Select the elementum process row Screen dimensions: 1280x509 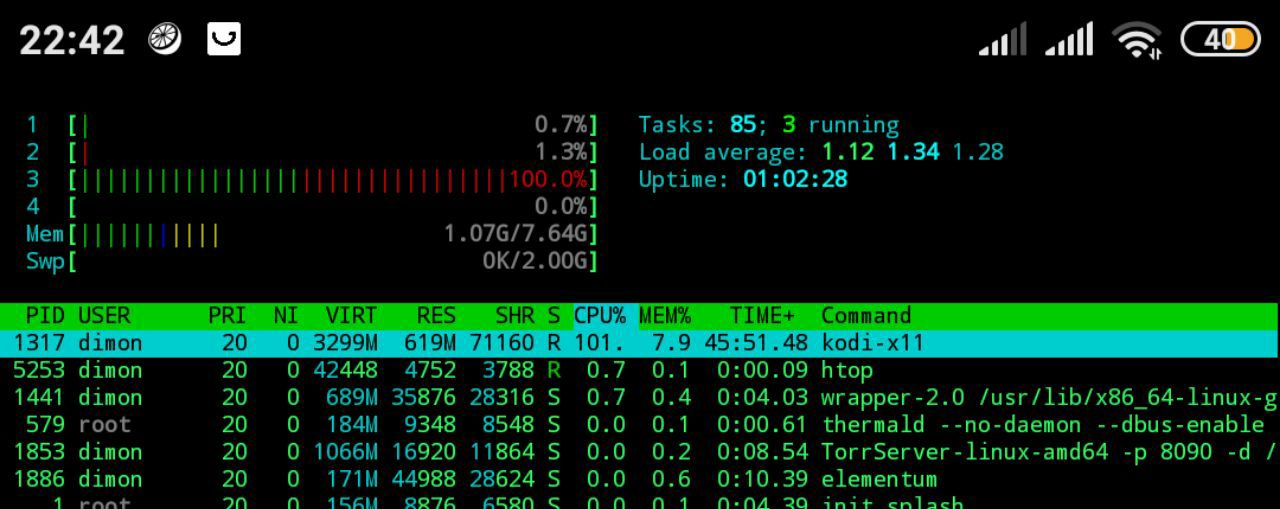pyautogui.click(x=640, y=479)
